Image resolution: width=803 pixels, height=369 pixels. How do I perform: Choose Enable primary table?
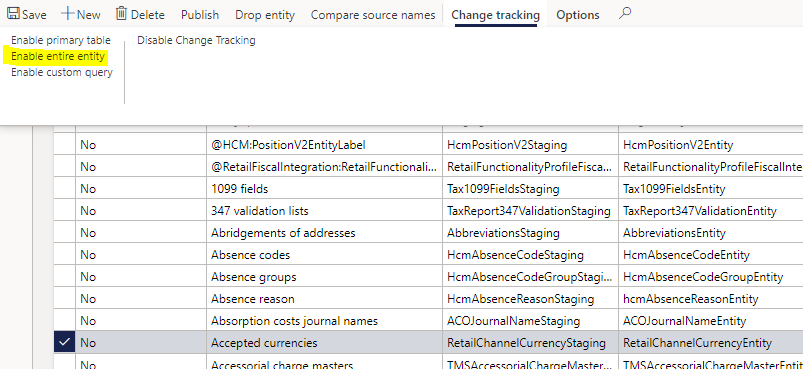coord(61,40)
